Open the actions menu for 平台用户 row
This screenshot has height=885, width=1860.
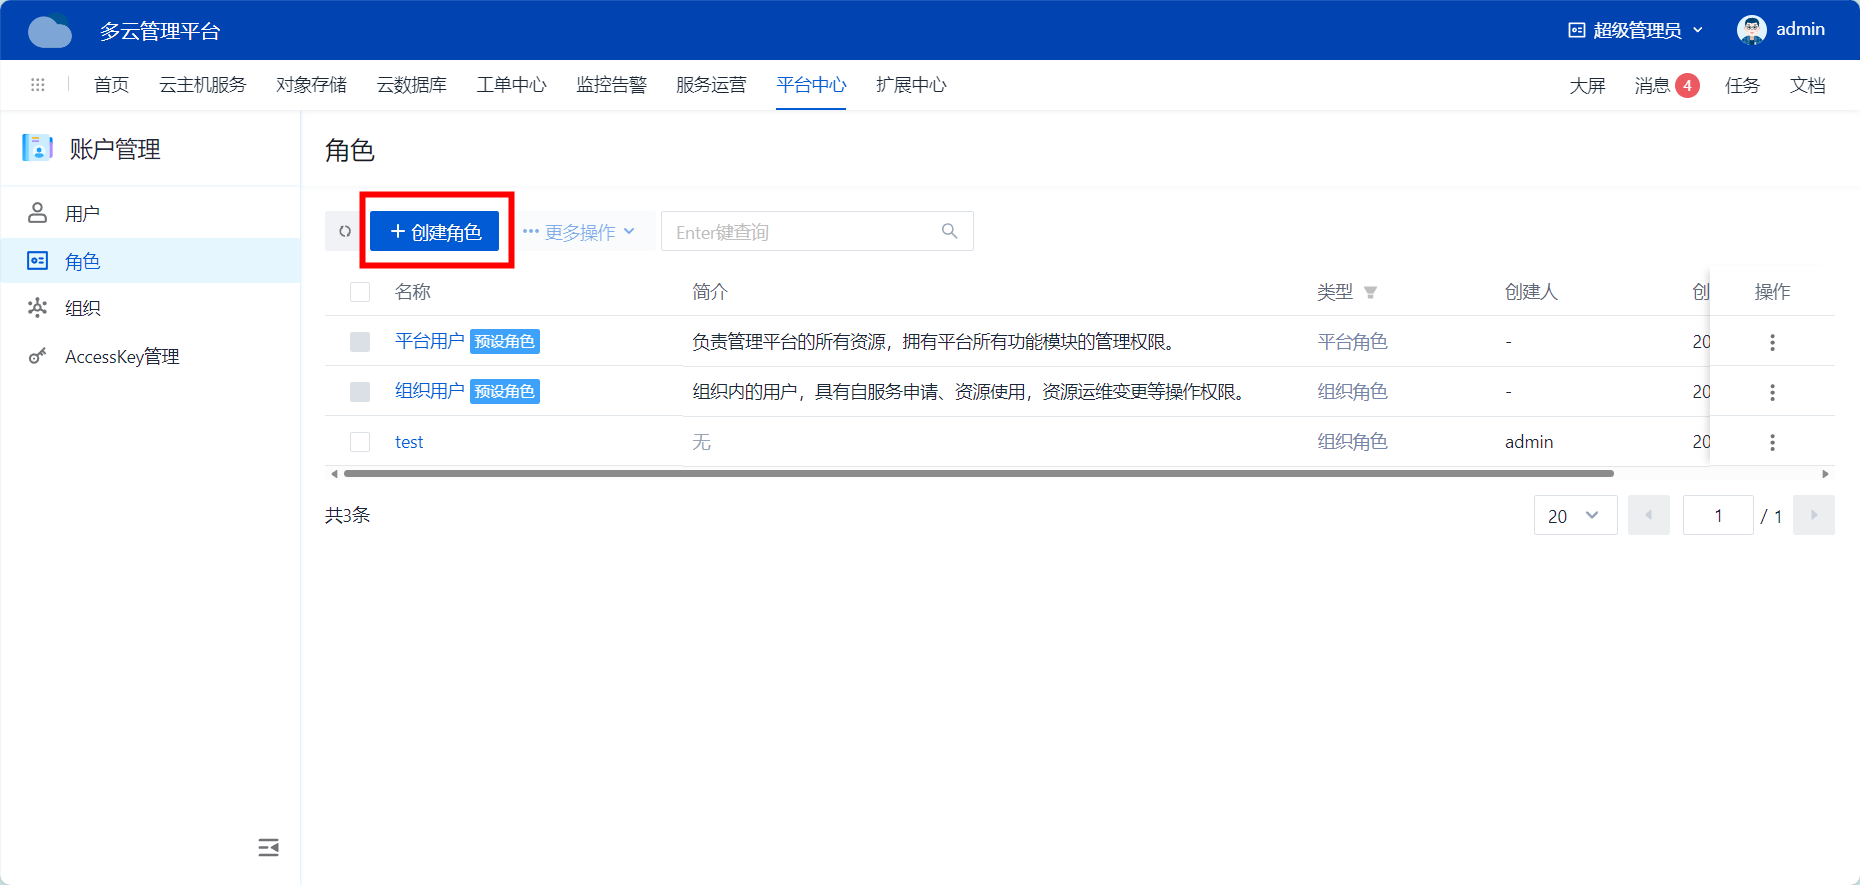point(1772,343)
